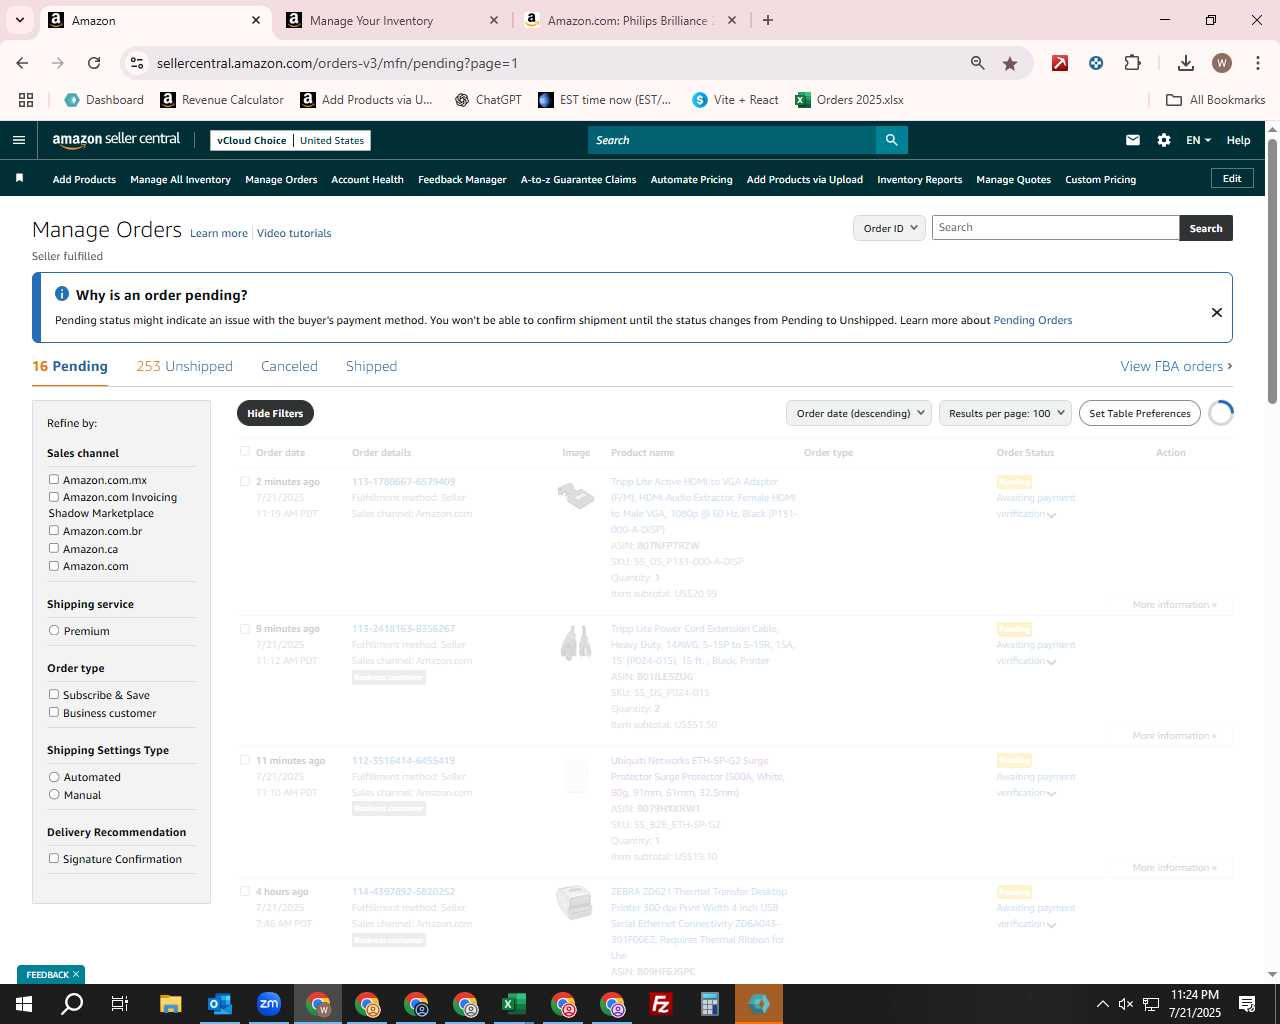This screenshot has height=1024, width=1280.
Task: Switch to the 16 Pending tab
Action: click(70, 366)
